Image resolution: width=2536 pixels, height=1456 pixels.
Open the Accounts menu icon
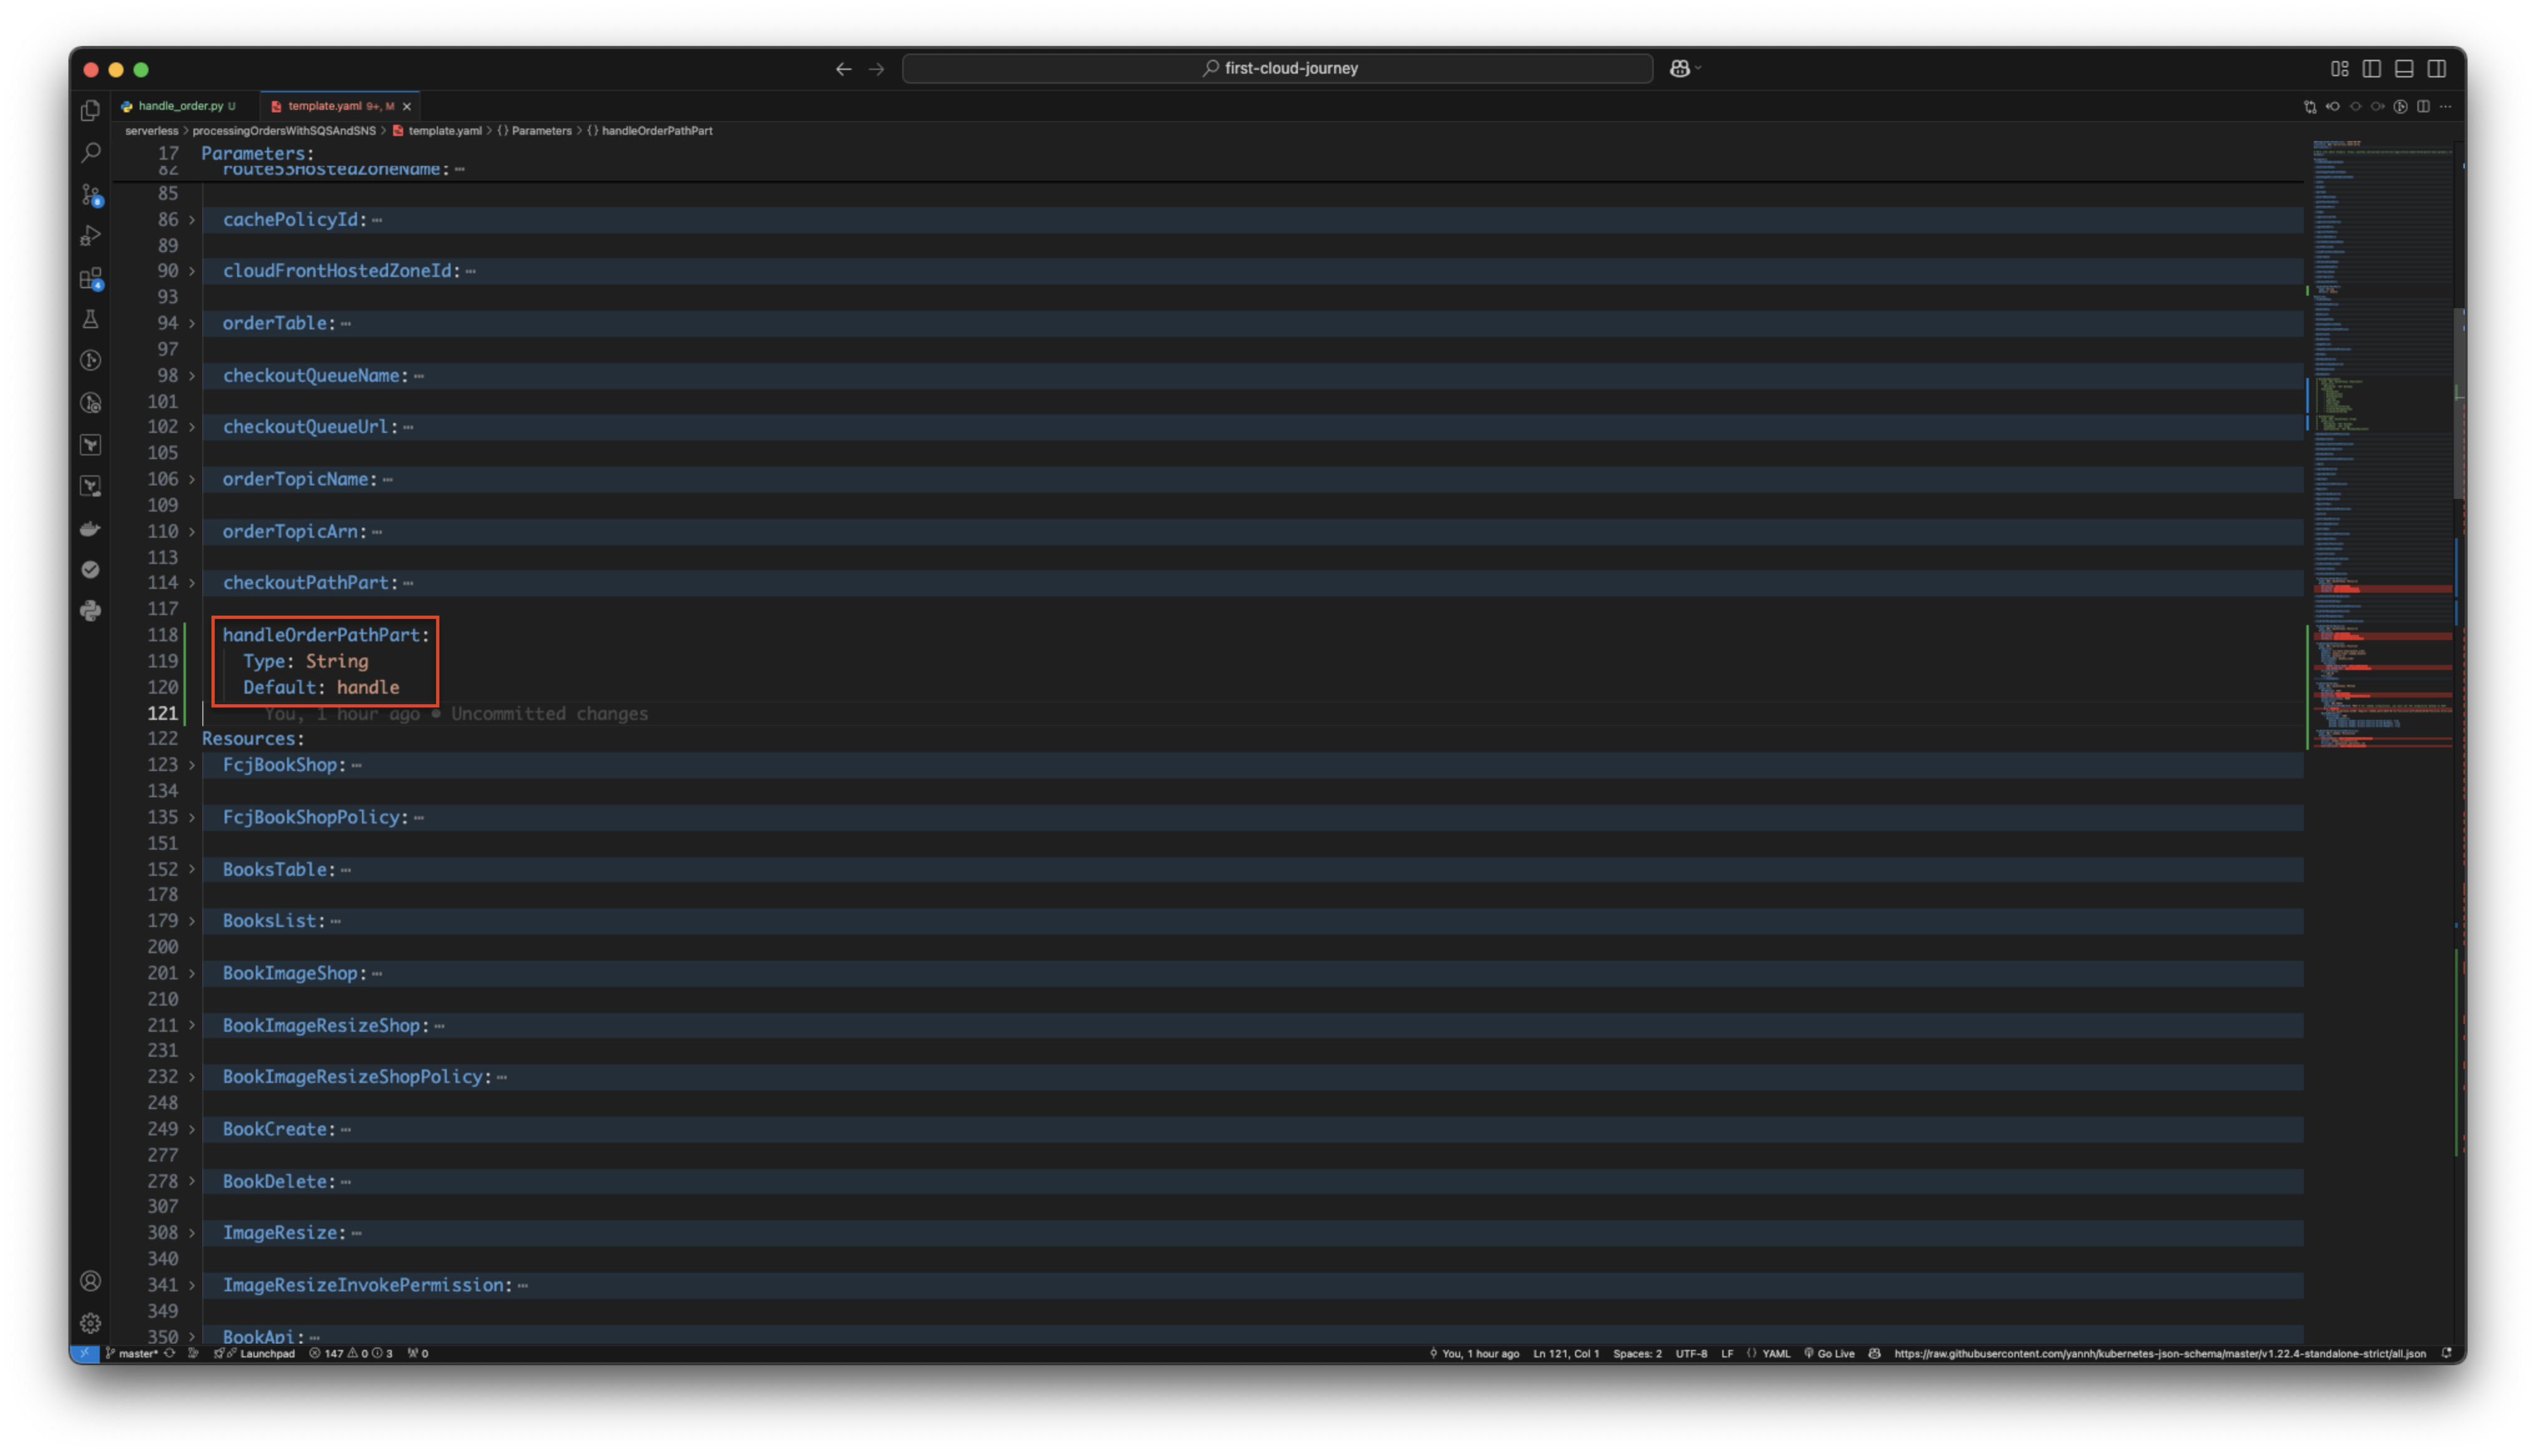[x=90, y=1281]
